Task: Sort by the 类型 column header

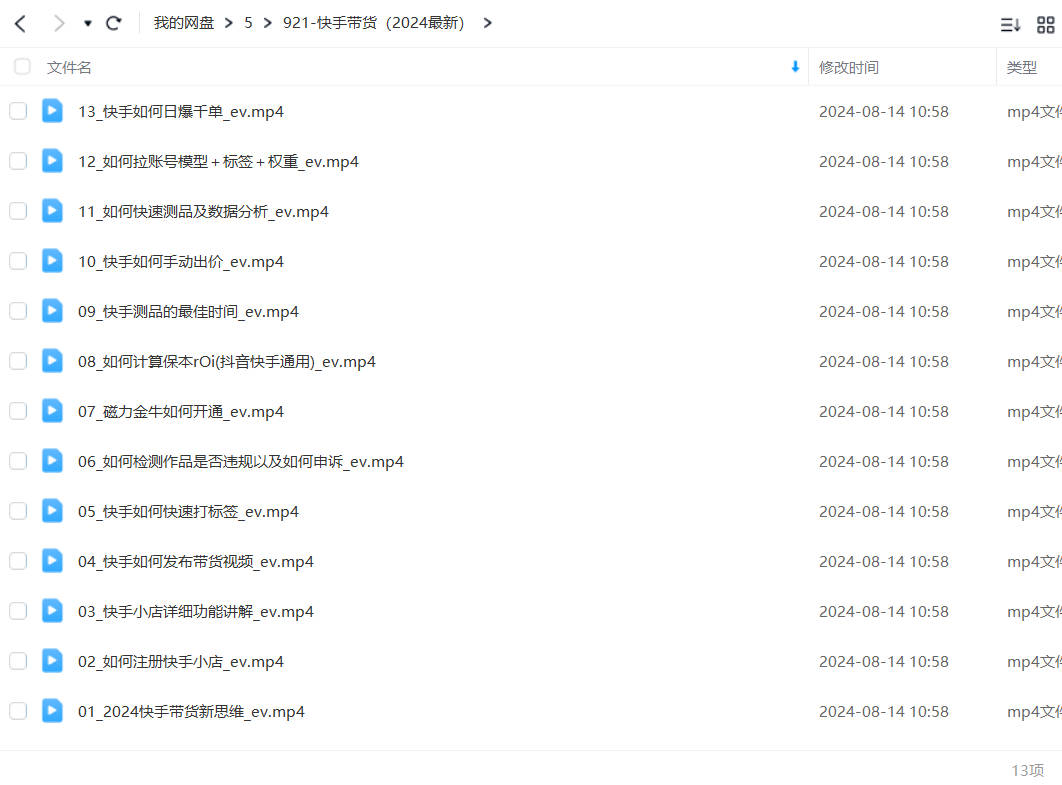Action: [1021, 68]
